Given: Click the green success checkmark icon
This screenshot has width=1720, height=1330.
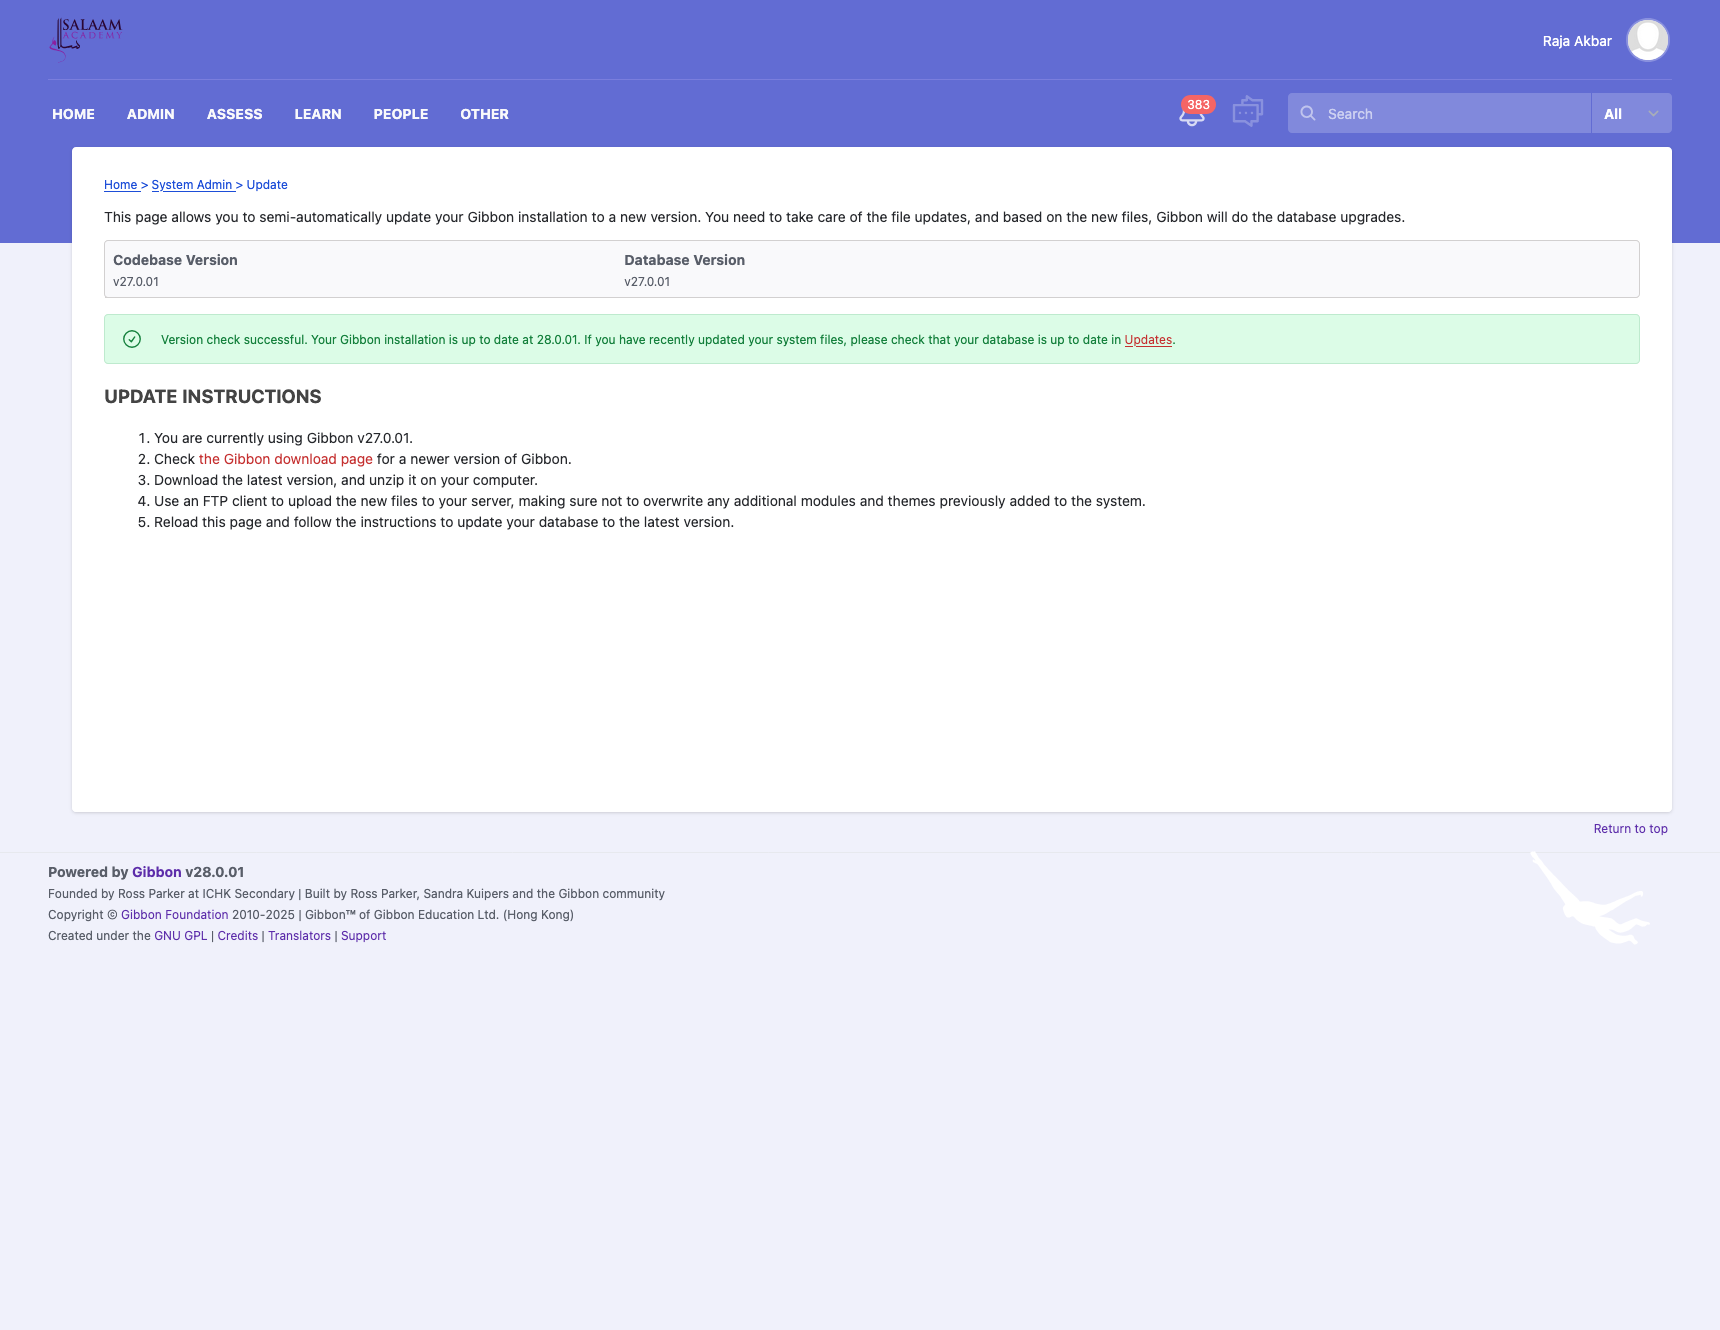Looking at the screenshot, I should 132,339.
